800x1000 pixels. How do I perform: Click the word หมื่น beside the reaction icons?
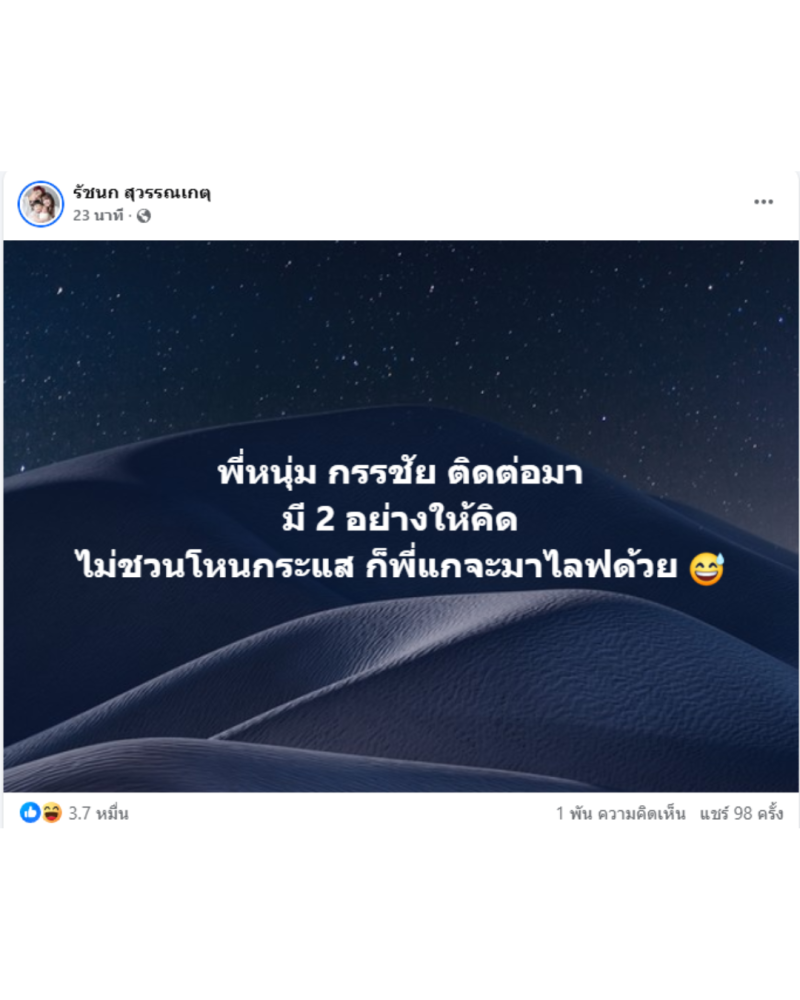(x=112, y=813)
